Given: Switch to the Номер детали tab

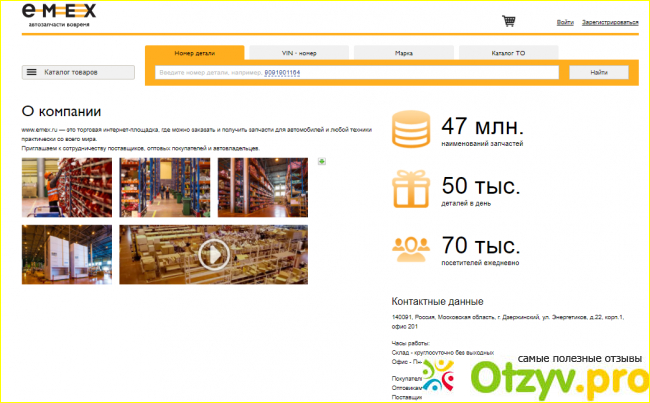Looking at the screenshot, I should 195,52.
